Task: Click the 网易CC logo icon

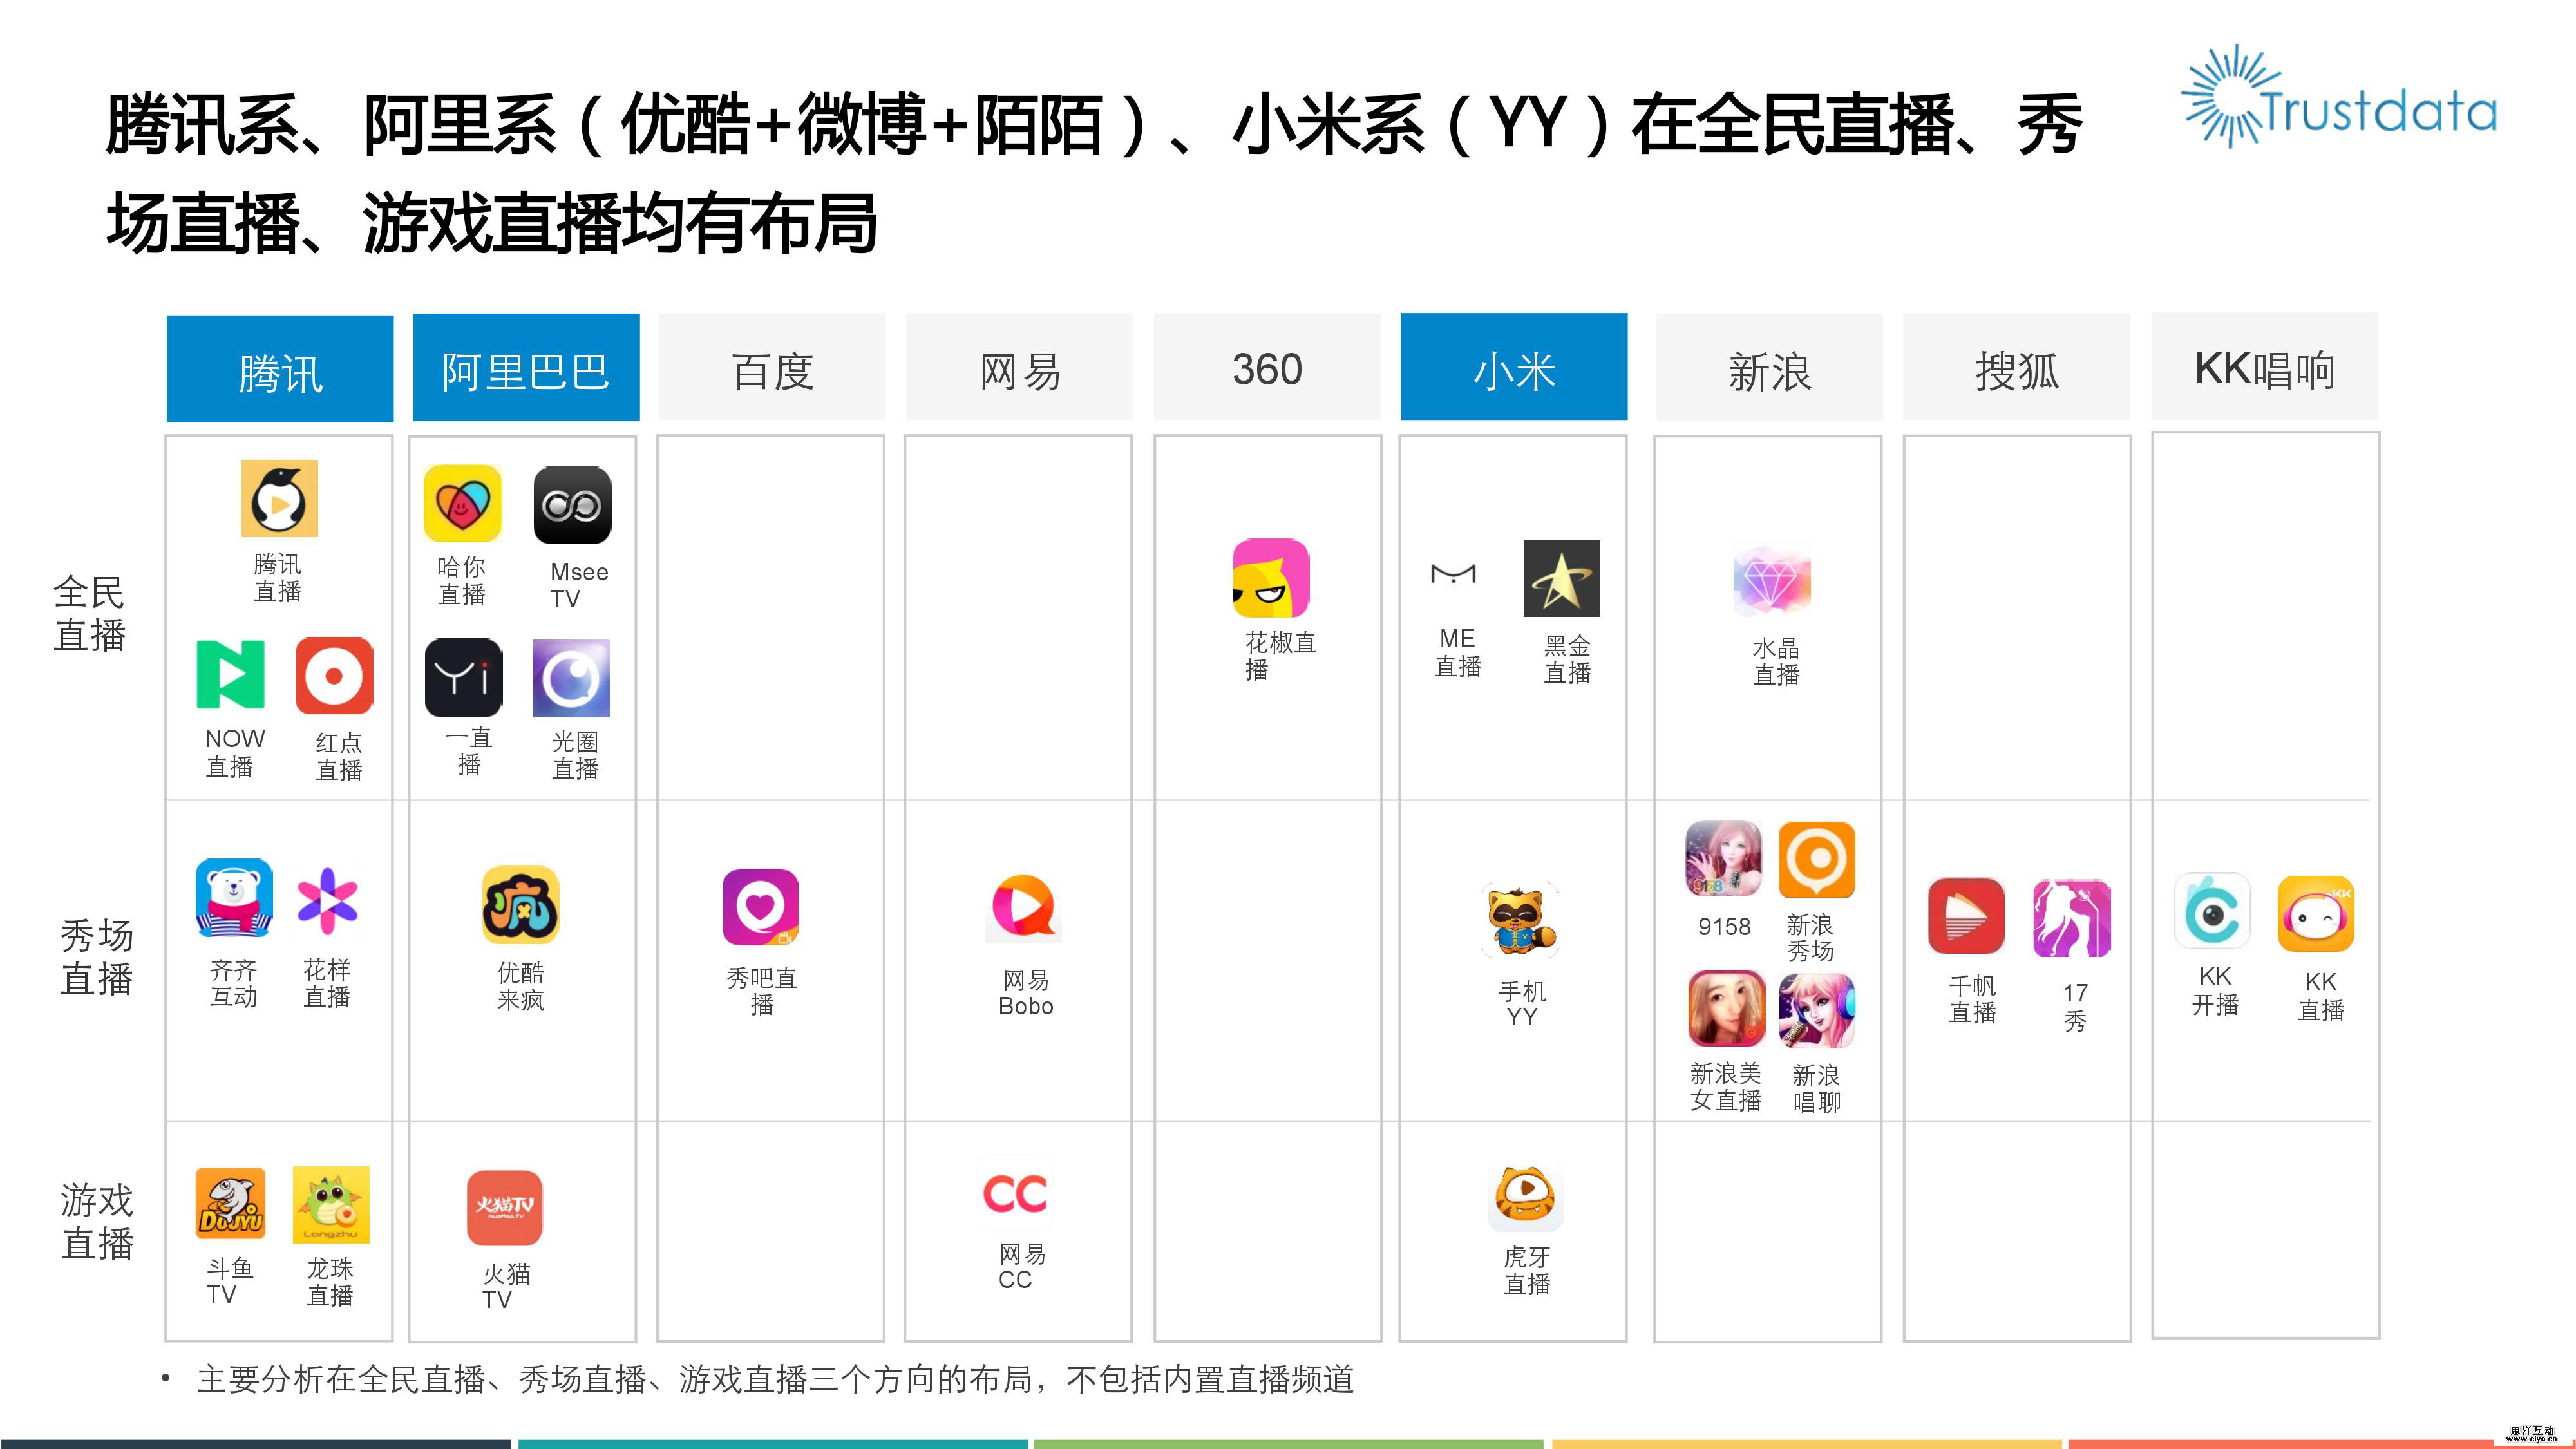Action: click(x=1016, y=1192)
